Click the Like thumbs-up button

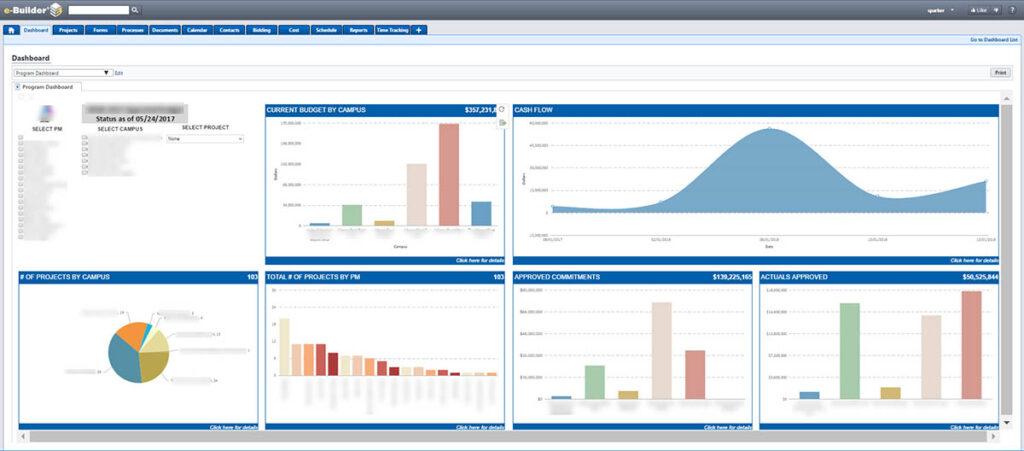click(x=980, y=10)
